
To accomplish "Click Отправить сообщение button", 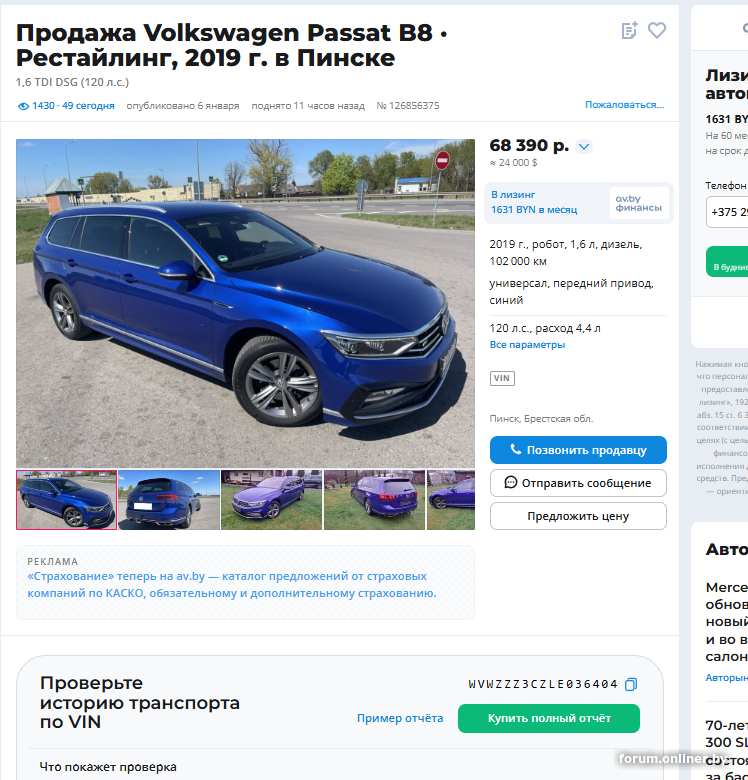I will (578, 483).
